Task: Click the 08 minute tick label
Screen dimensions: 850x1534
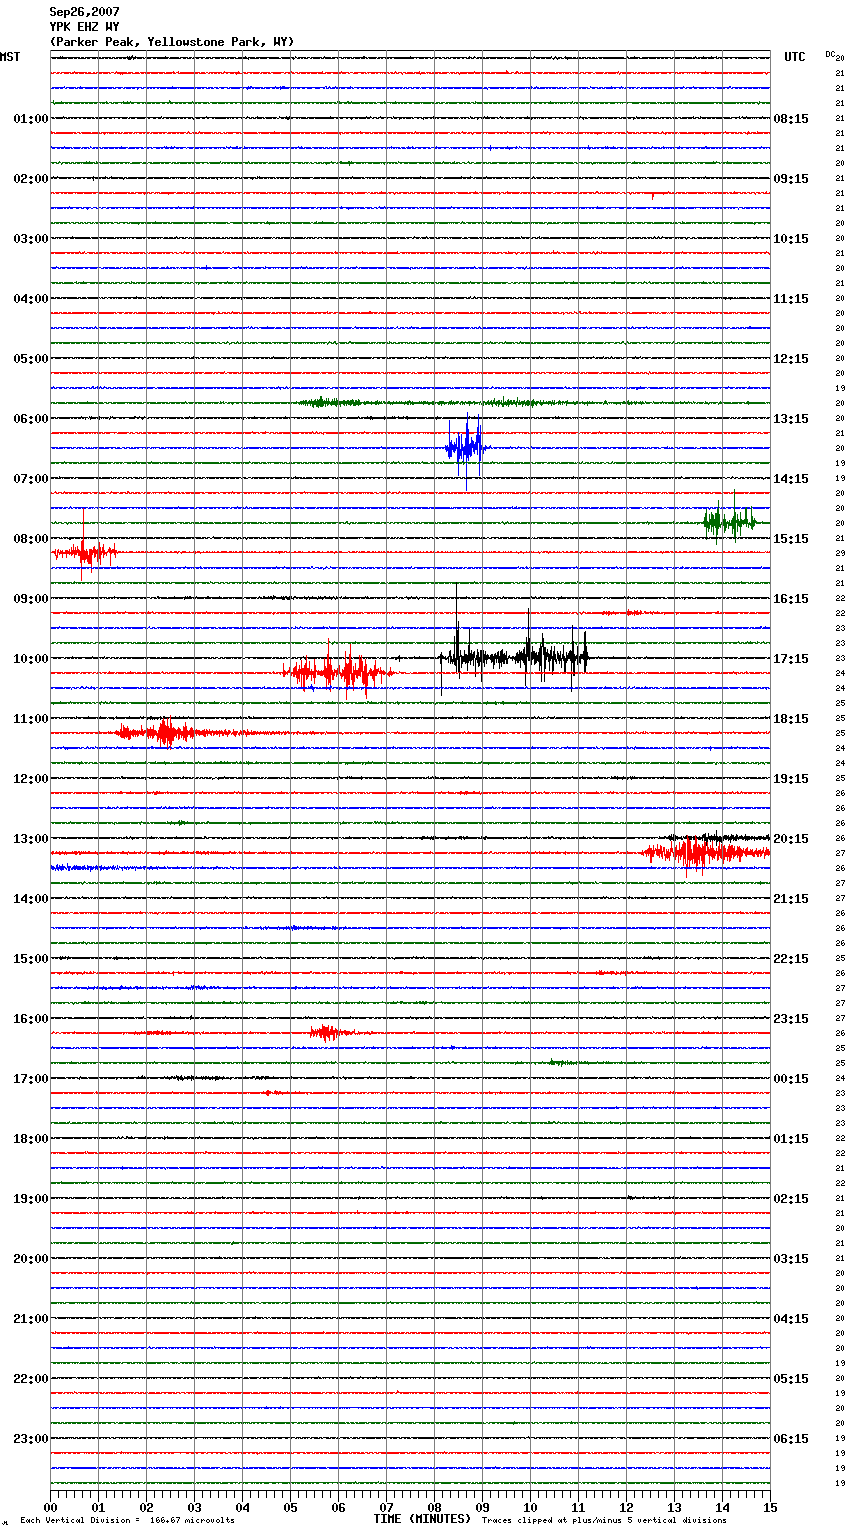Action: [434, 1507]
